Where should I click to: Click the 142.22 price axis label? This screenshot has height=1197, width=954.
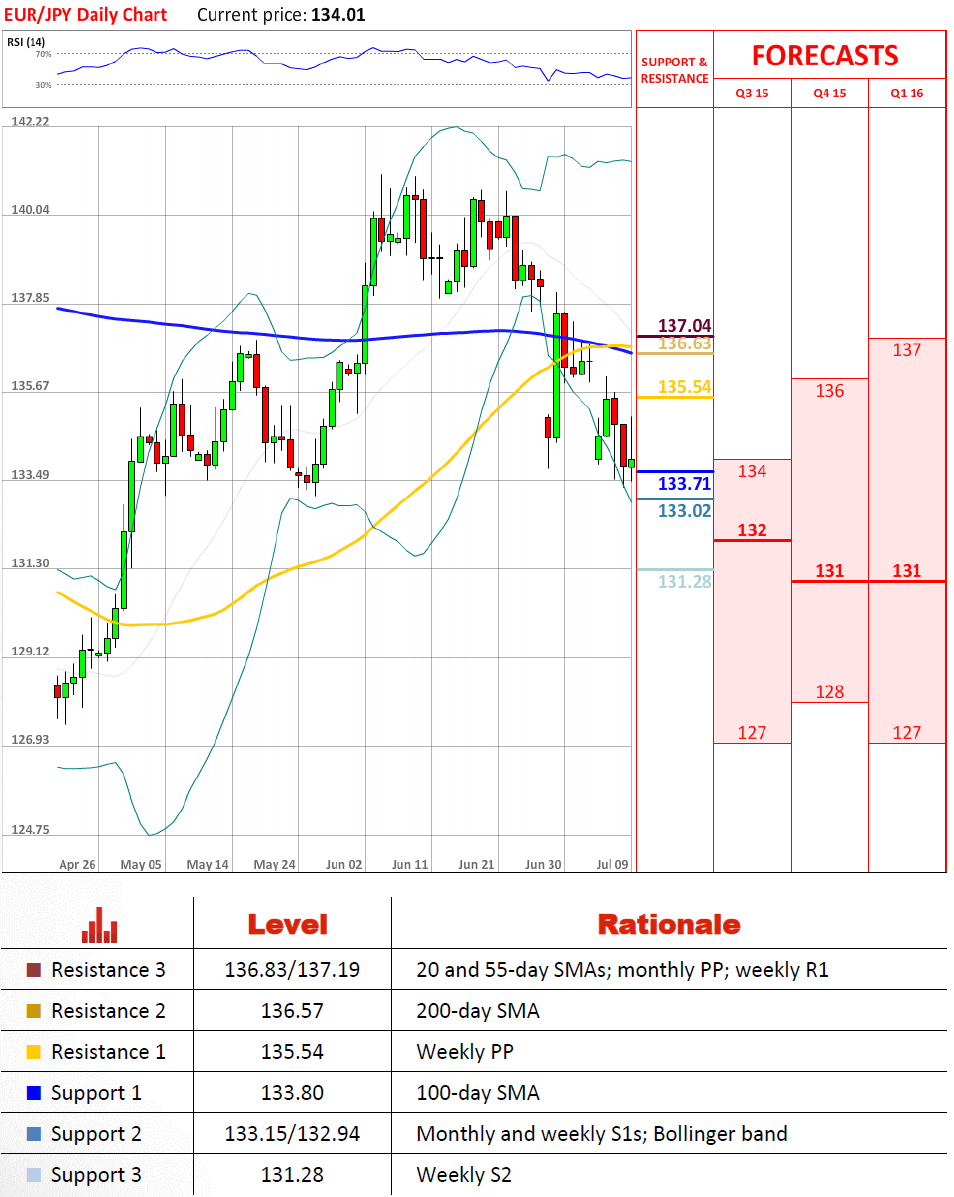click(x=30, y=121)
